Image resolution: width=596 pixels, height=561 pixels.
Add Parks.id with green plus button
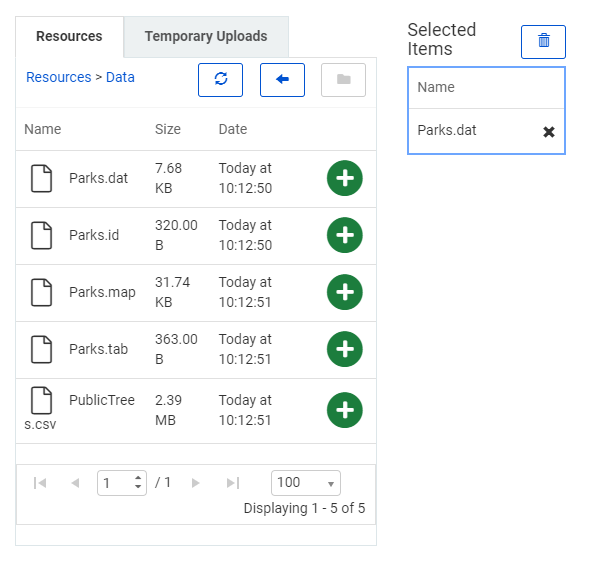[345, 235]
